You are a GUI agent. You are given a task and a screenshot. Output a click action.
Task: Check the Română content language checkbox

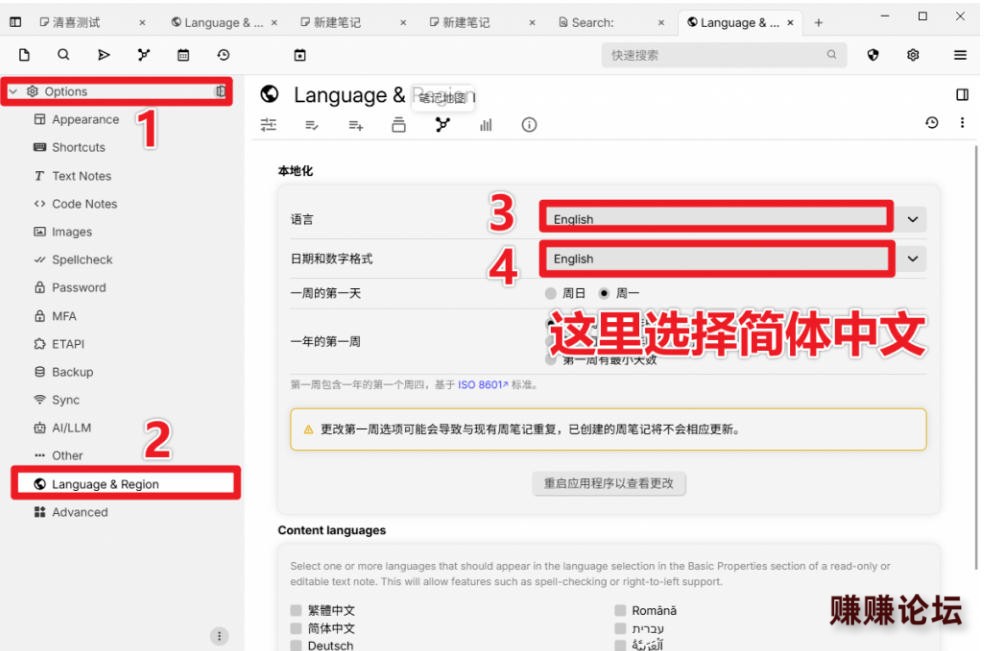pos(620,610)
